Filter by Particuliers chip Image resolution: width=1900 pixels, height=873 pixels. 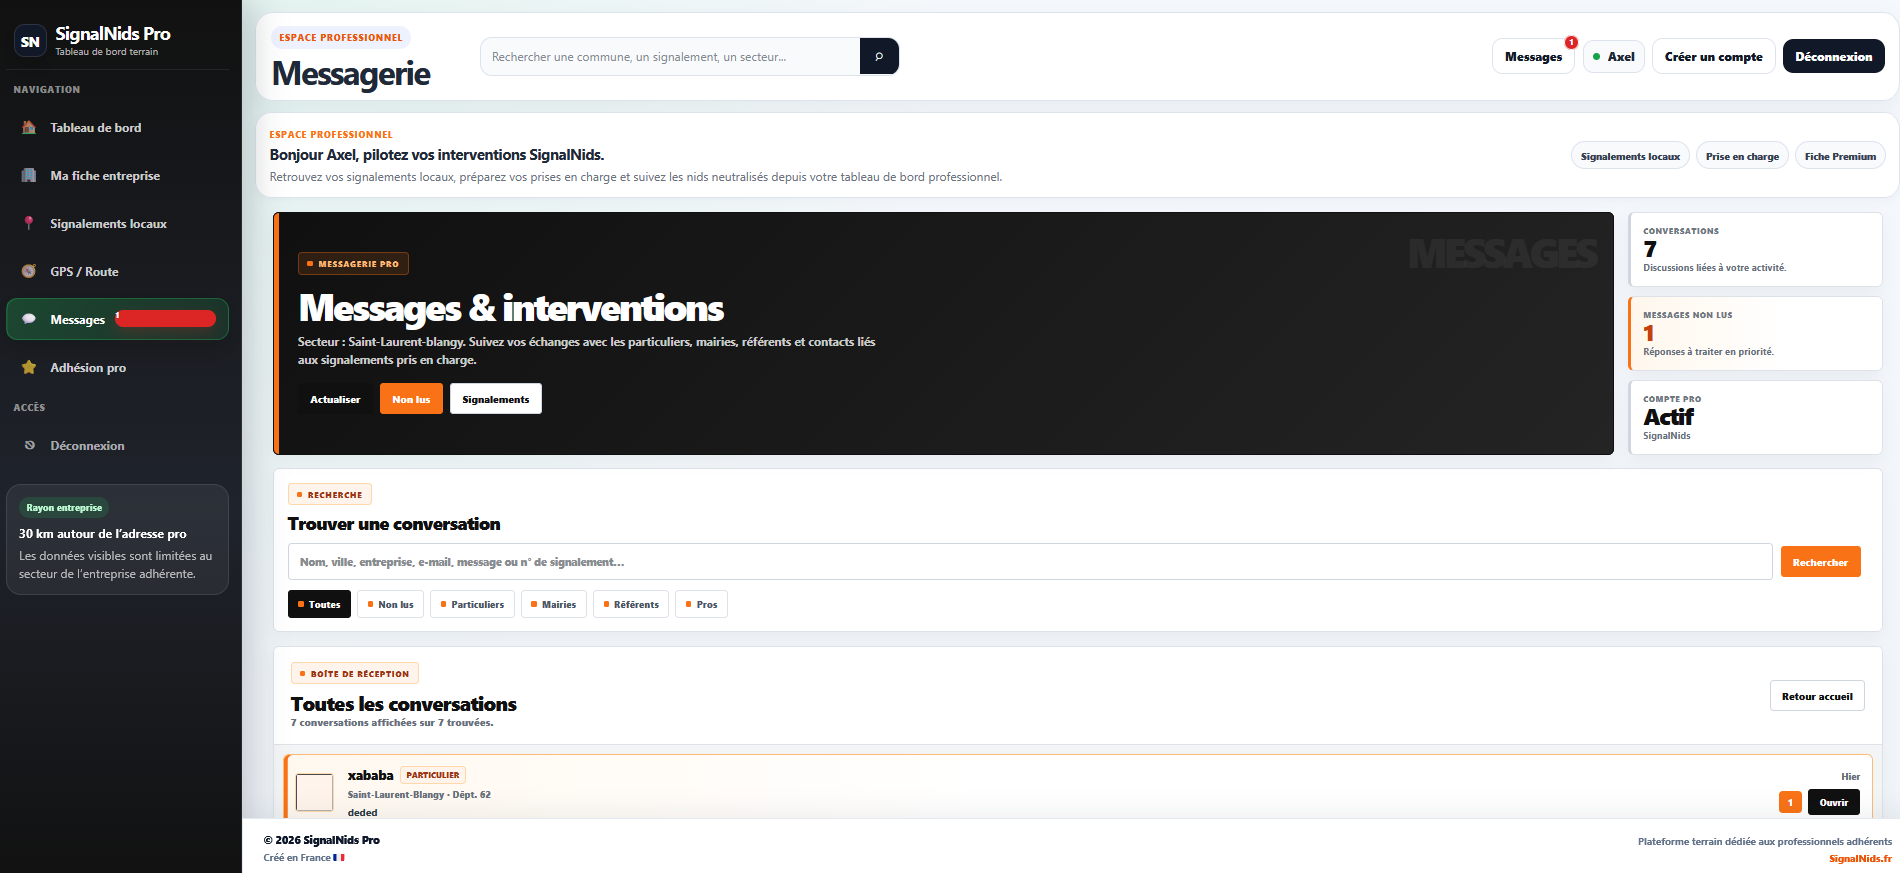472,604
